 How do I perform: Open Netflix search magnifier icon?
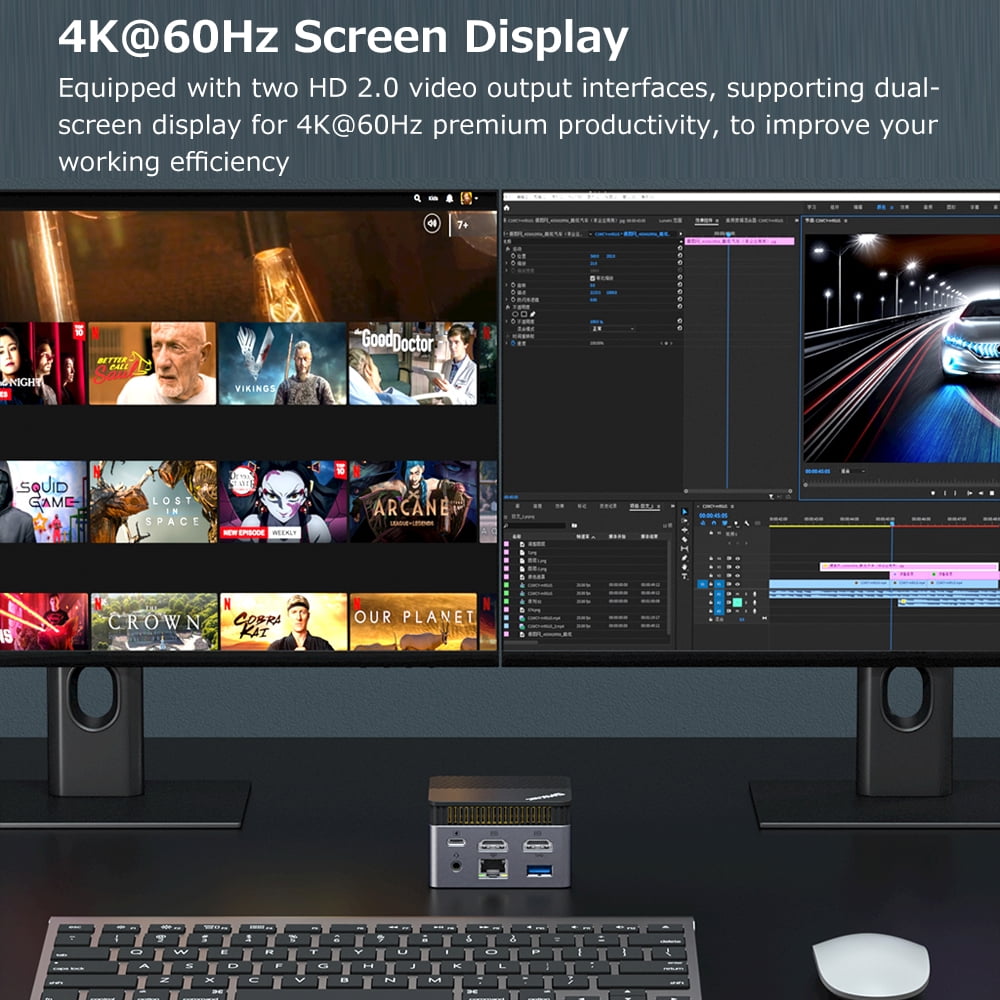[417, 198]
